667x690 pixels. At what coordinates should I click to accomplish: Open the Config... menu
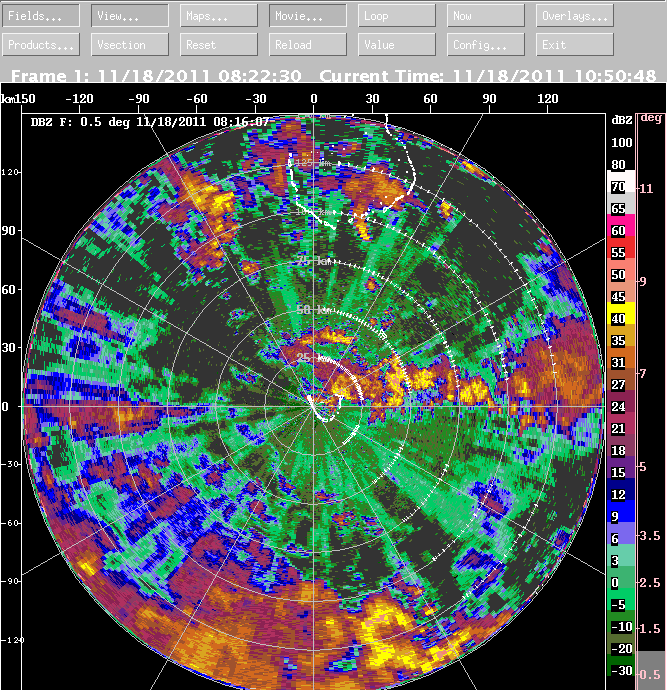(486, 45)
